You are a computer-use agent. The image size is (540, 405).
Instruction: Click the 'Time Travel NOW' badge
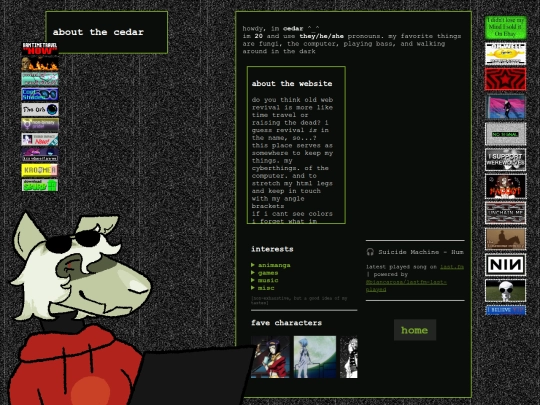click(40, 49)
